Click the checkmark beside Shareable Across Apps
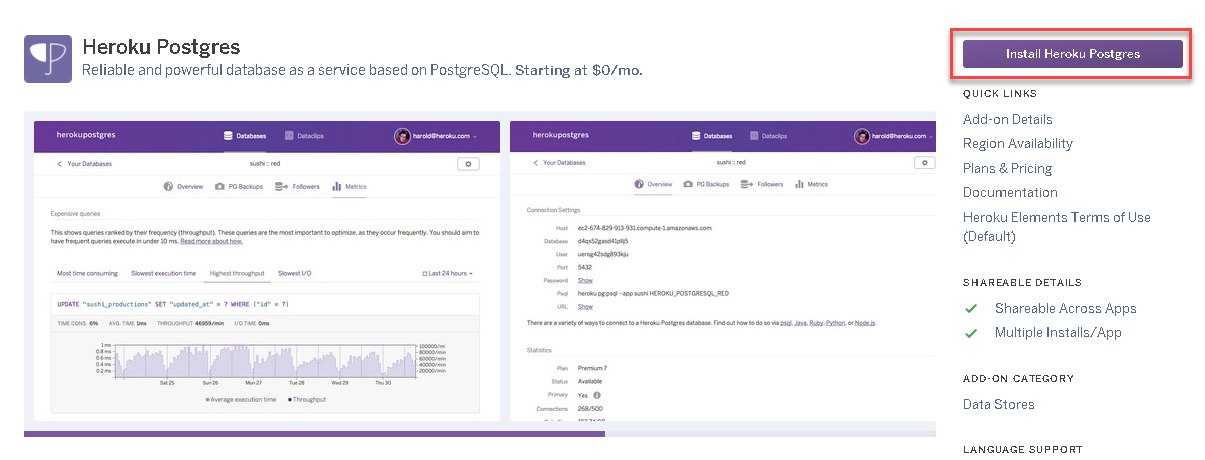The image size is (1205, 460). click(x=970, y=308)
